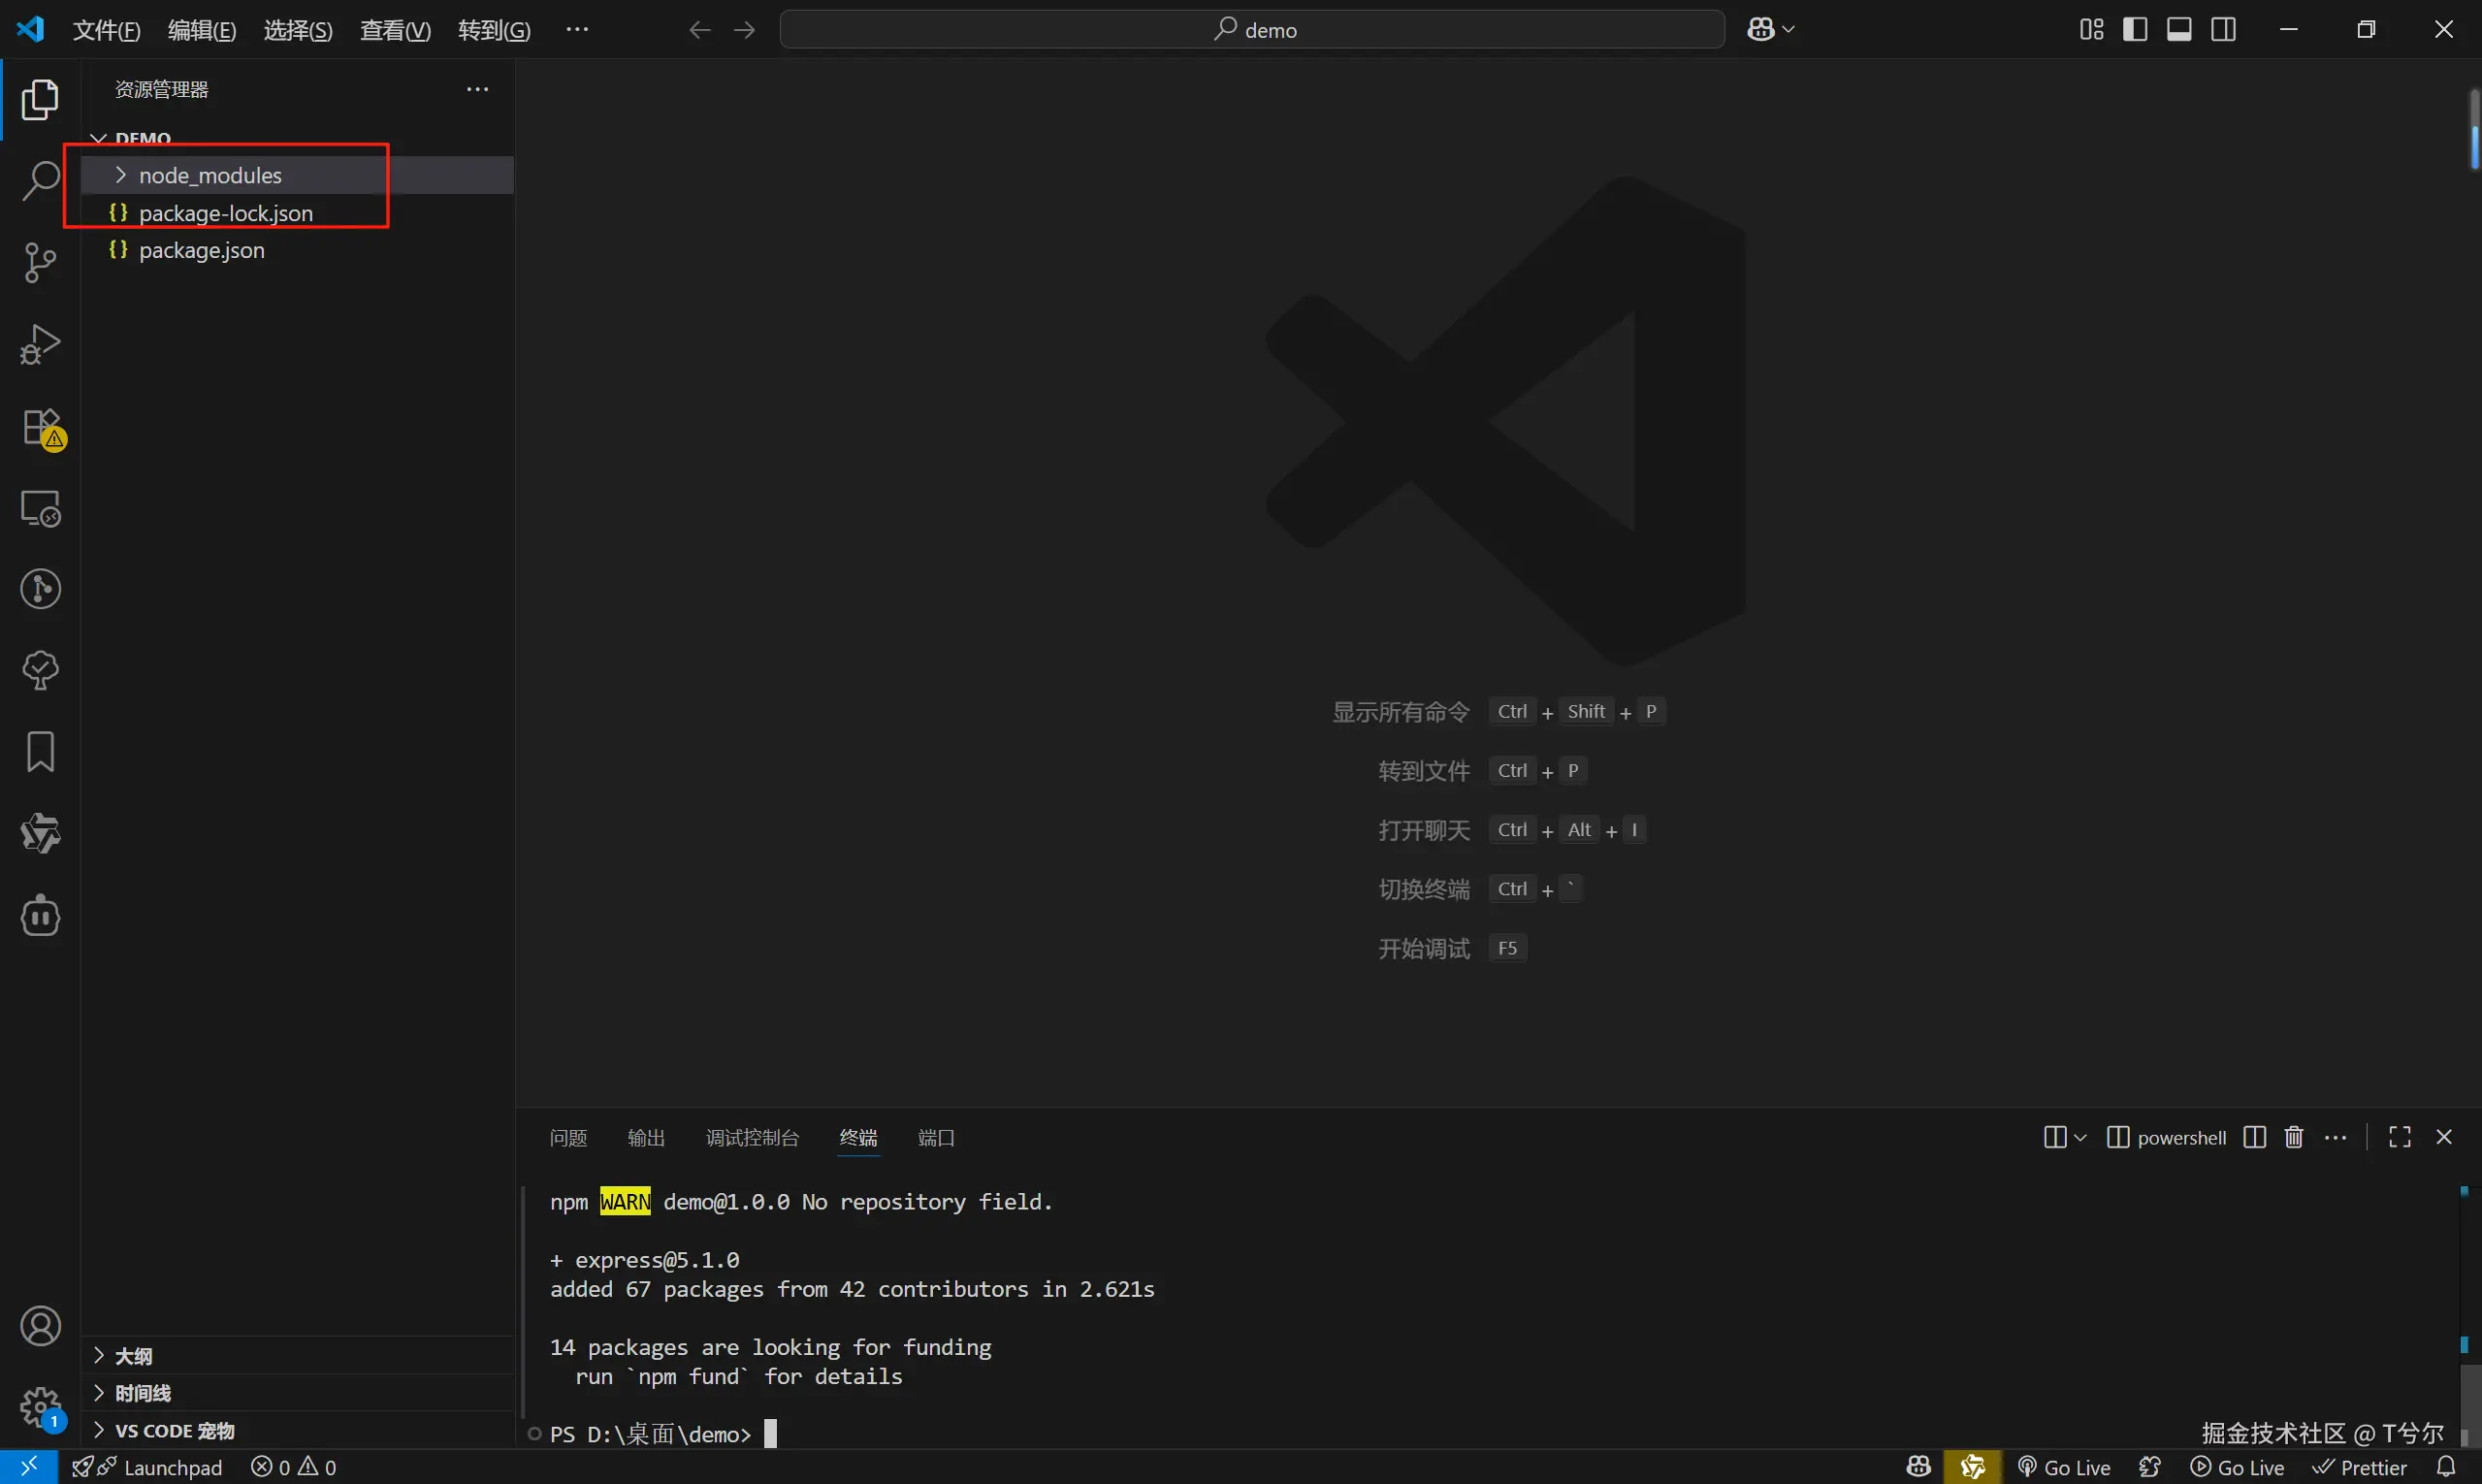
Task: Toggle primary side bar visibility
Action: coord(2135,29)
